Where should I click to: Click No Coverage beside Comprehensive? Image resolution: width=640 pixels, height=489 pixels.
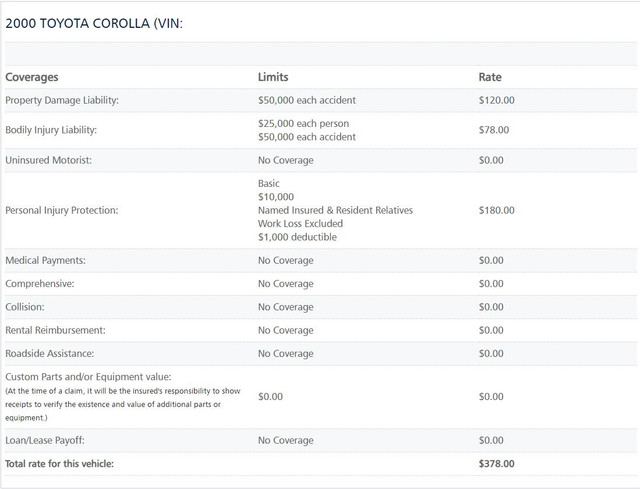(286, 283)
